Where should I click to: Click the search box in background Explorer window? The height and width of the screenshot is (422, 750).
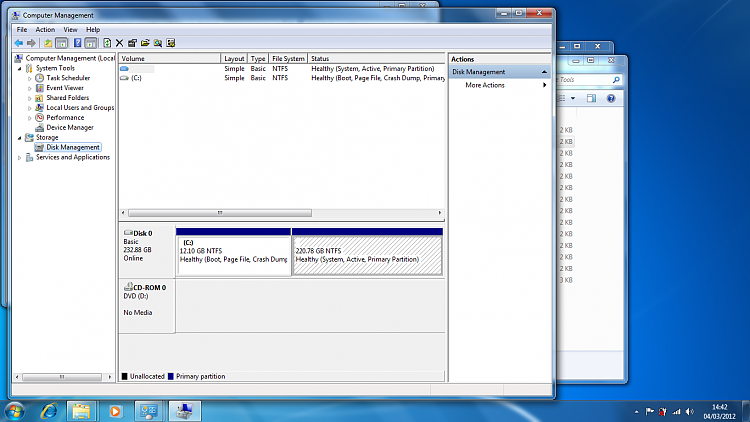click(589, 80)
